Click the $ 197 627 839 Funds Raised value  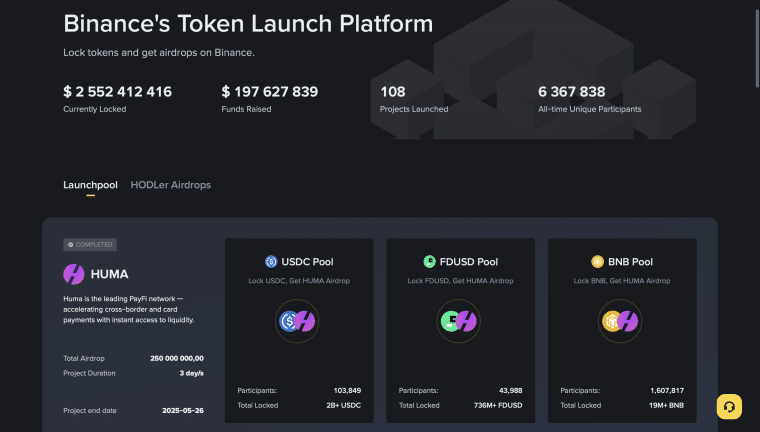pos(269,92)
